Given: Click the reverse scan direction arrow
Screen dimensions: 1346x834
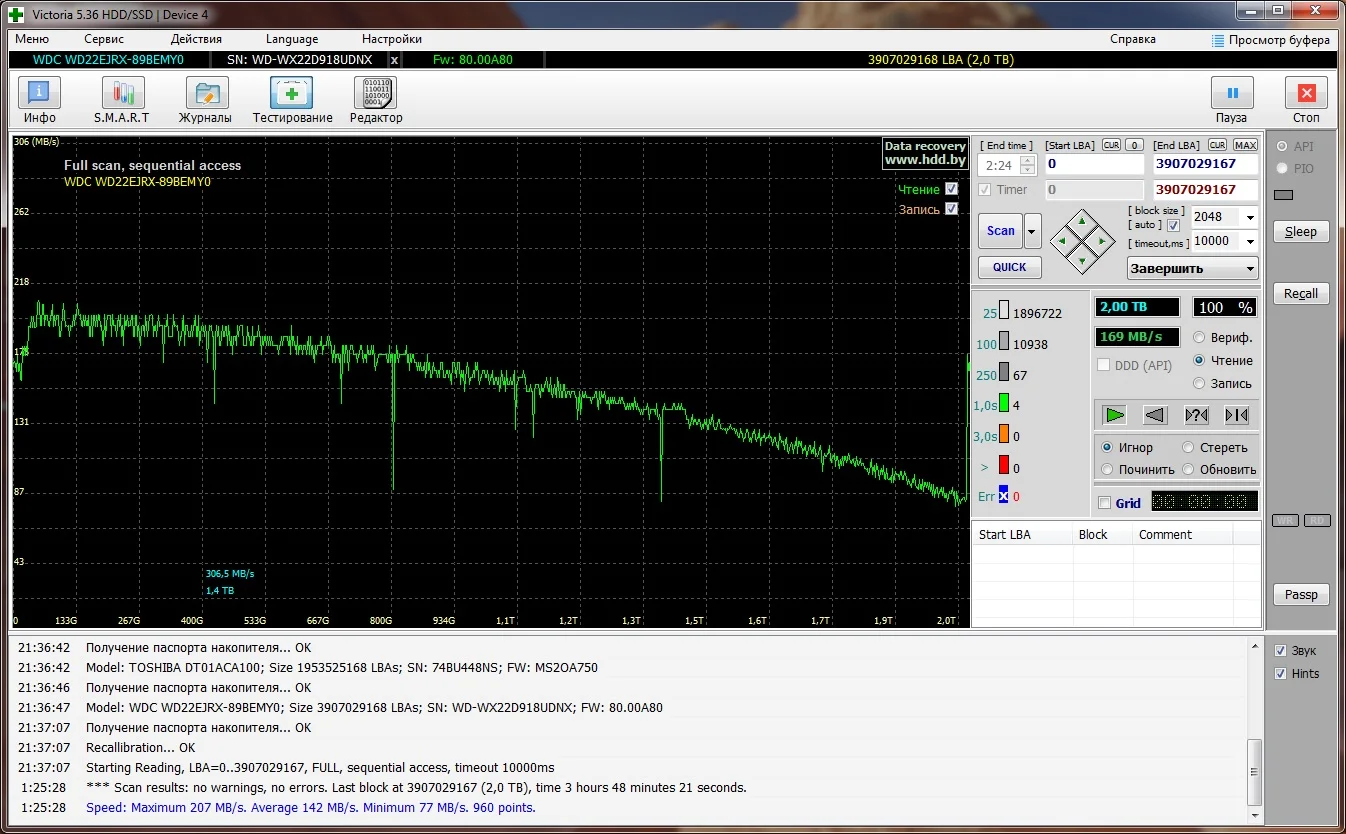Looking at the screenshot, I should 1155,415.
